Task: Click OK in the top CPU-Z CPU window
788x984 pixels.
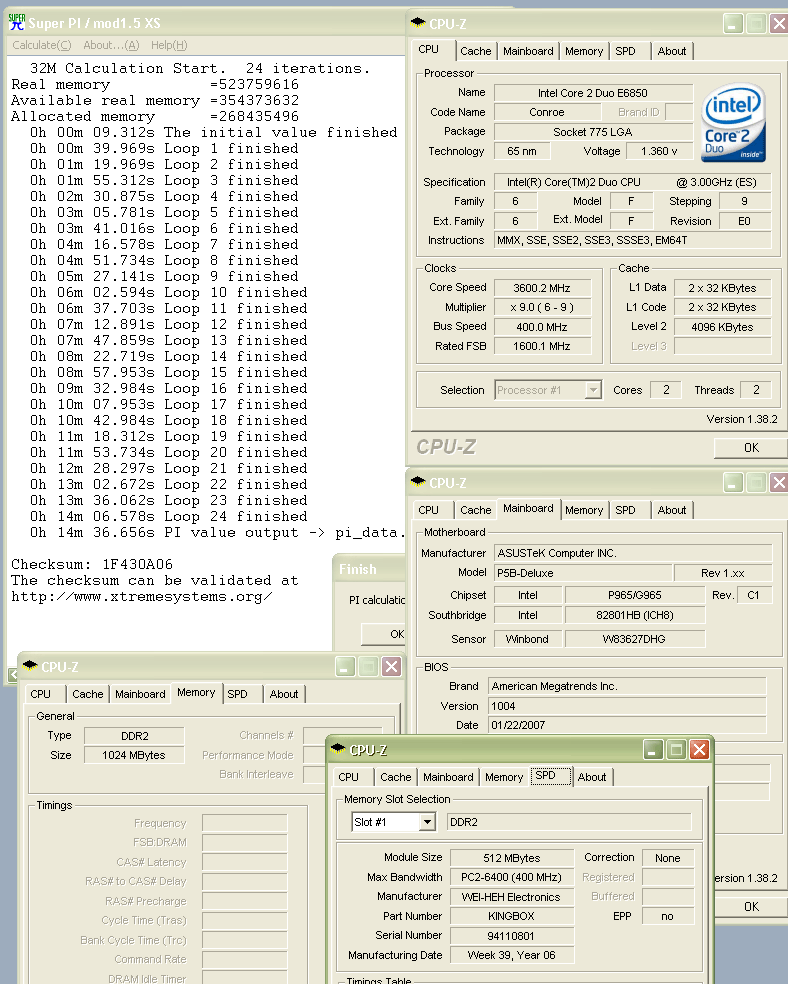Action: 751,447
